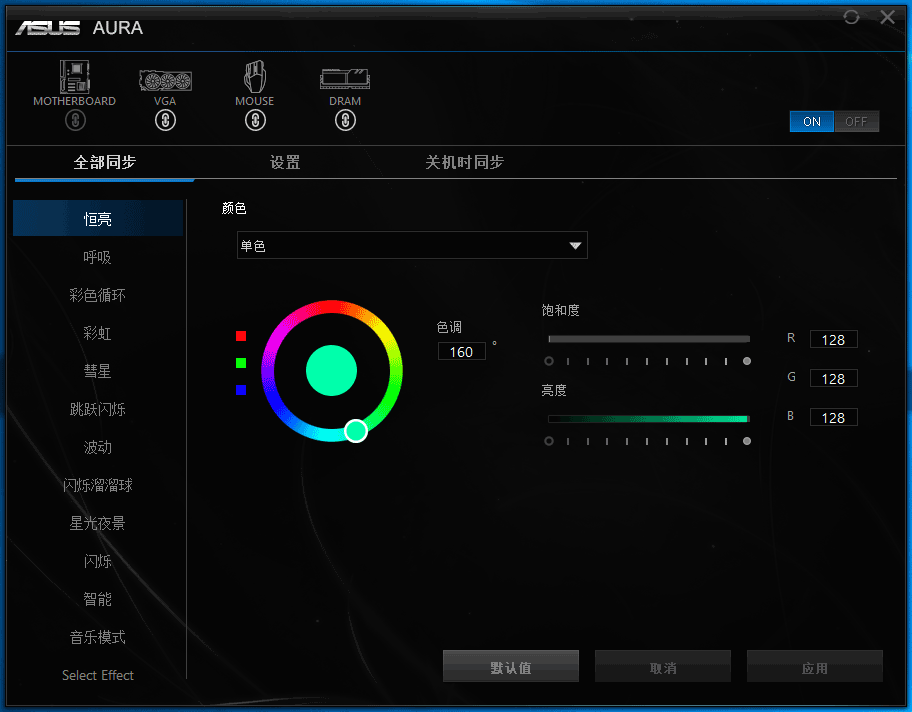
Task: Pick the red color swatch
Action: [241, 336]
